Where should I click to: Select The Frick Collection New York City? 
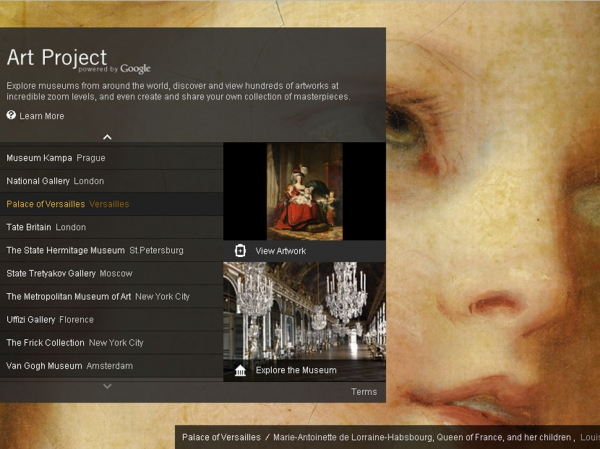(75, 342)
